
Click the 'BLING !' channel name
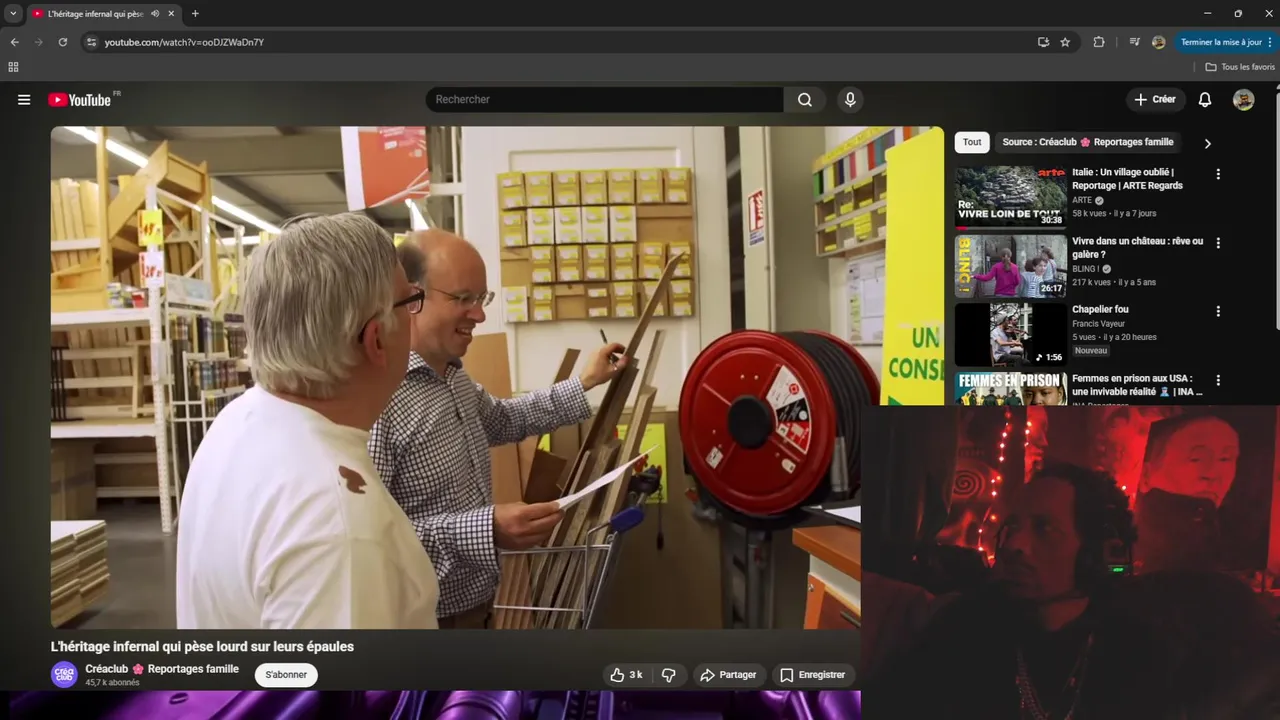click(1085, 269)
